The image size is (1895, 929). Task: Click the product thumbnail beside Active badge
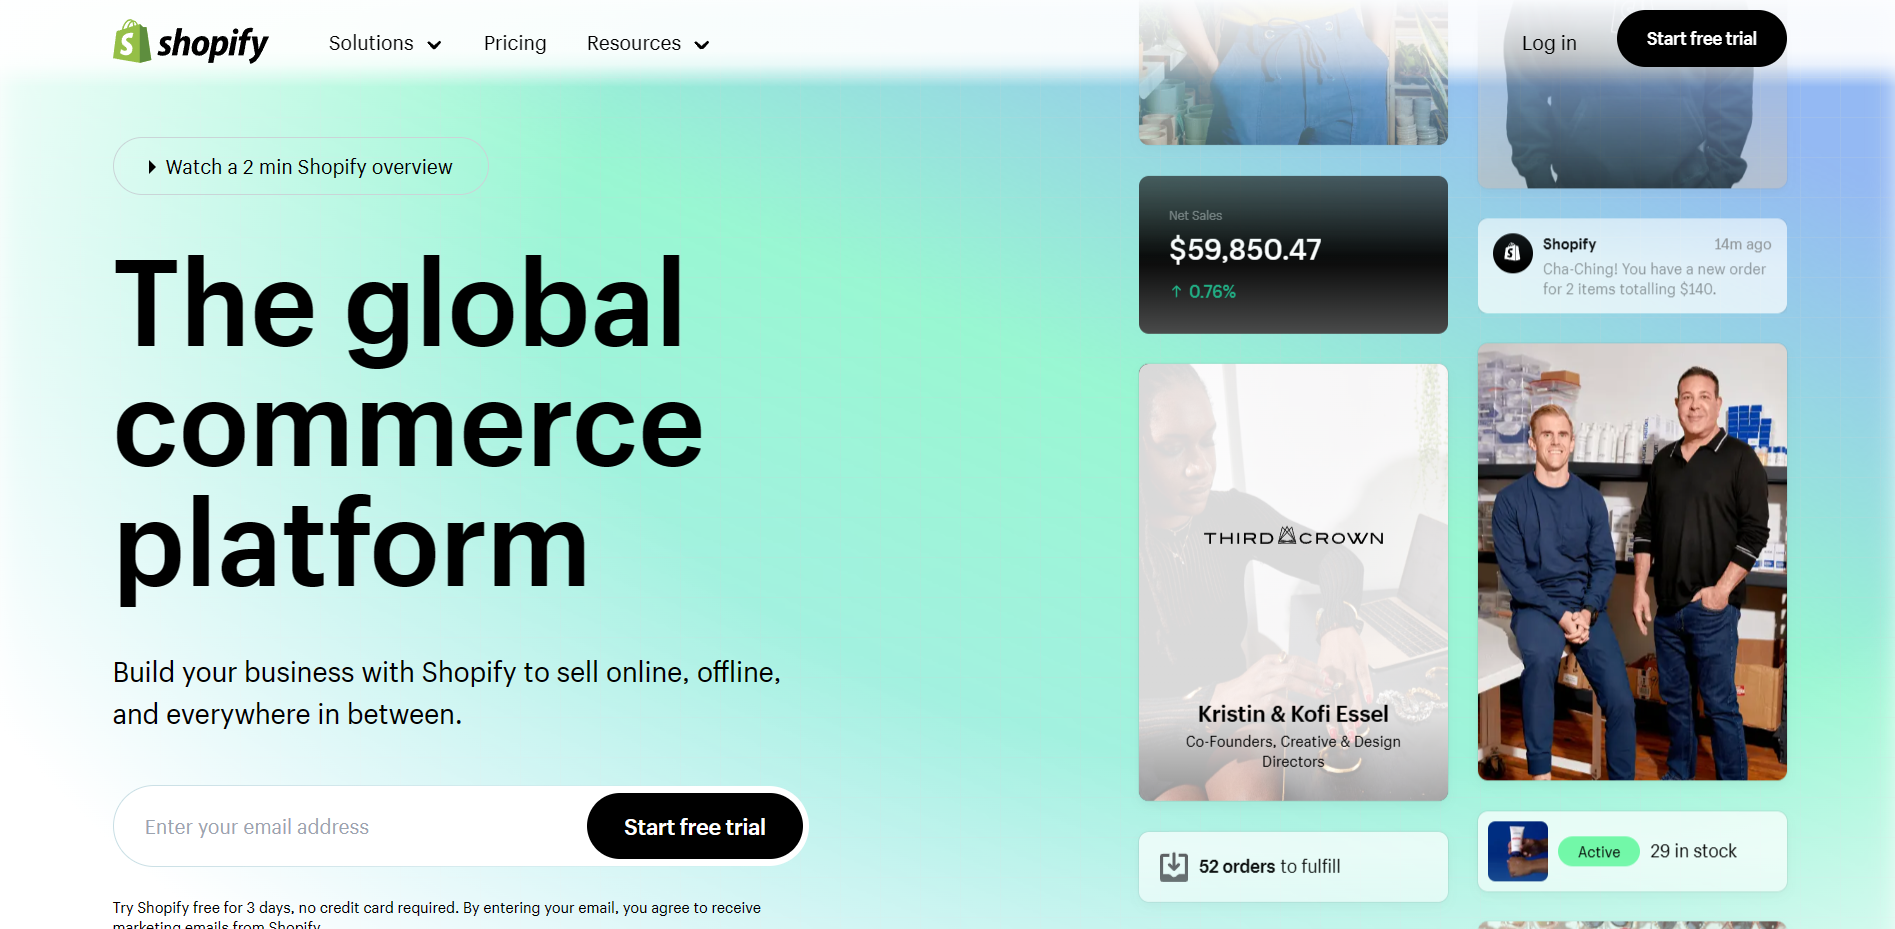(x=1518, y=851)
